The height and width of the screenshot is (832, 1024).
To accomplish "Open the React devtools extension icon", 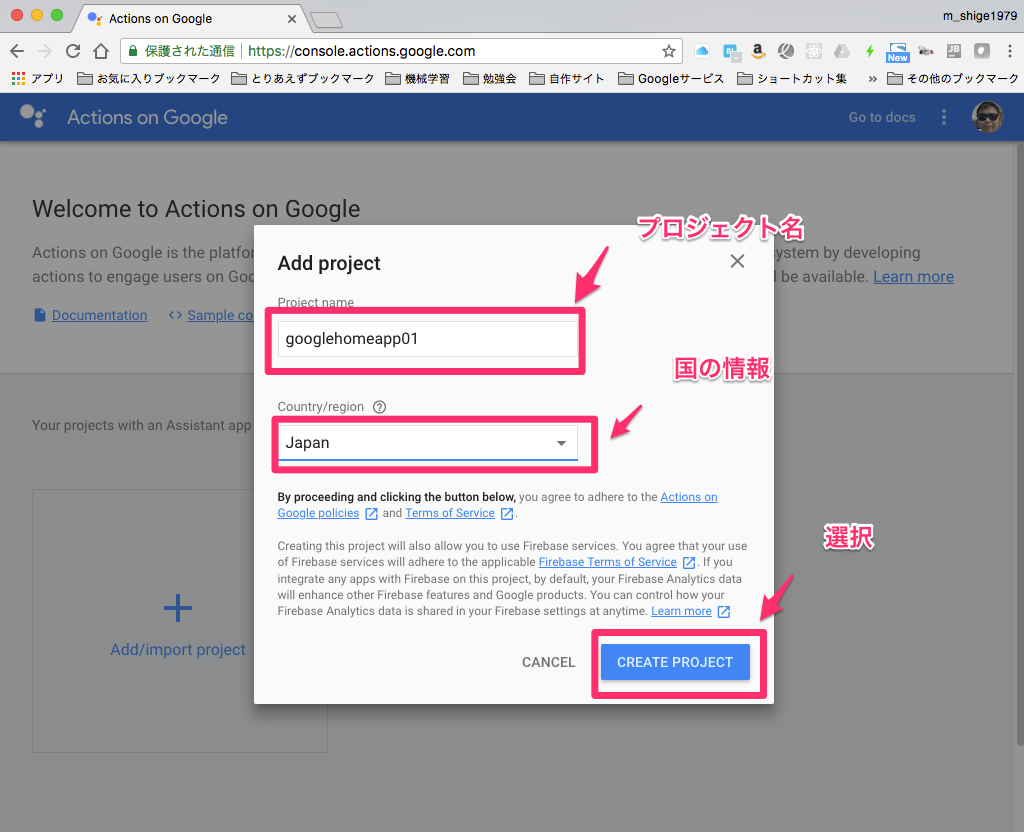I will [x=814, y=51].
